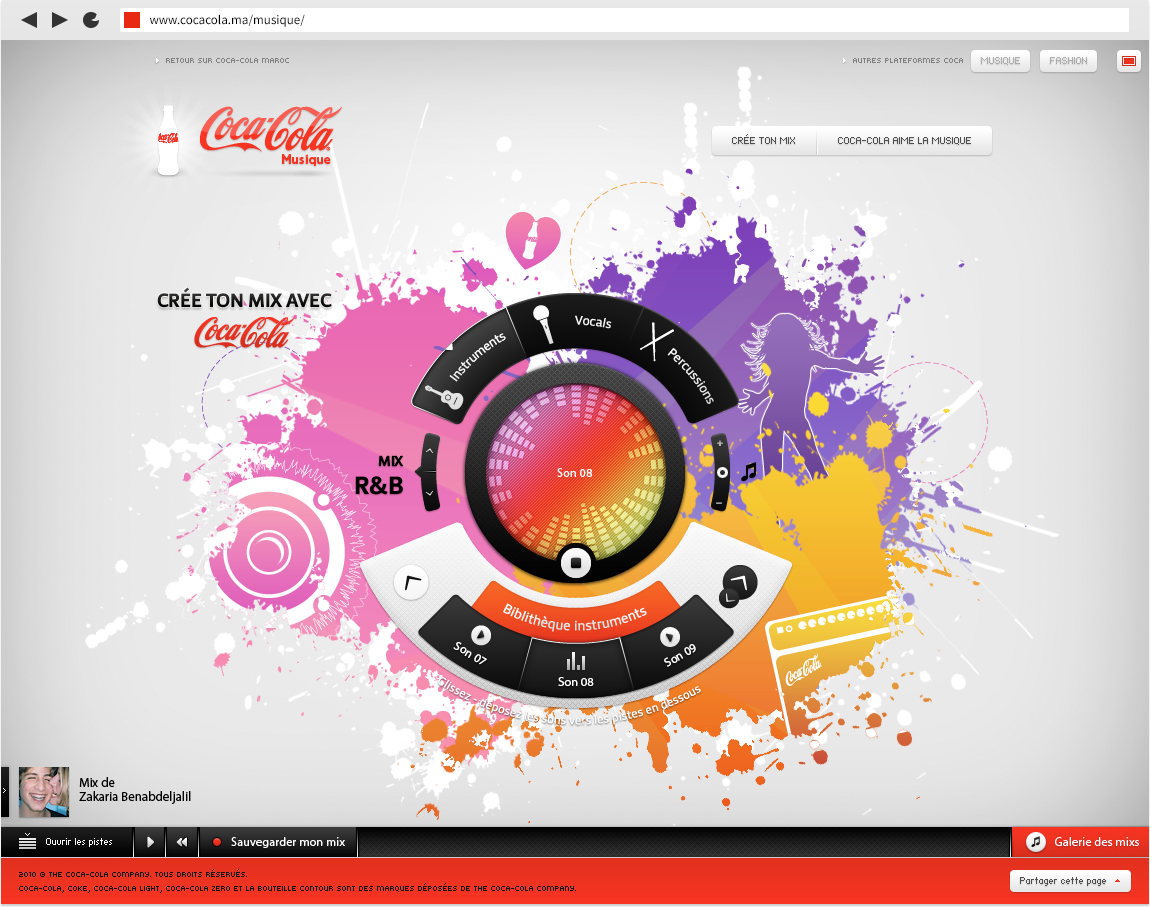This screenshot has height=907, width=1150.
Task: Rotate library right with the dark corner arrow button
Action: tap(739, 584)
